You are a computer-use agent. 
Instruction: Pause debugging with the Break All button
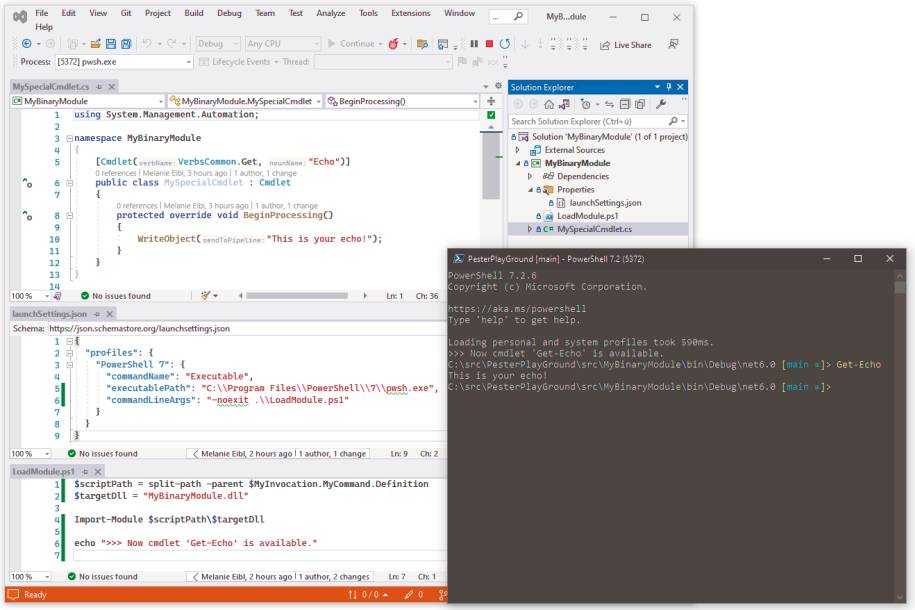474,44
